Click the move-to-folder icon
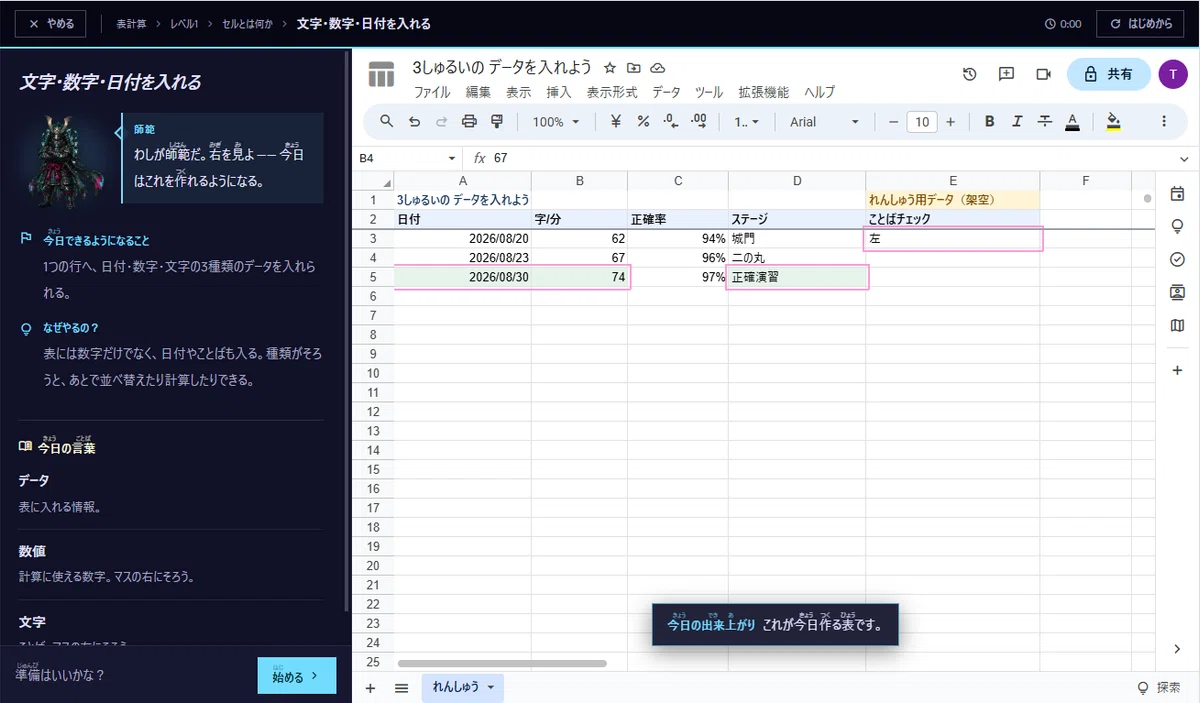 [634, 68]
